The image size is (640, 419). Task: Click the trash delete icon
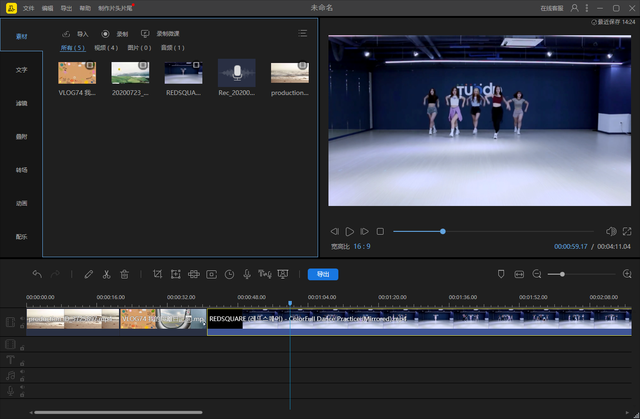(x=124, y=274)
